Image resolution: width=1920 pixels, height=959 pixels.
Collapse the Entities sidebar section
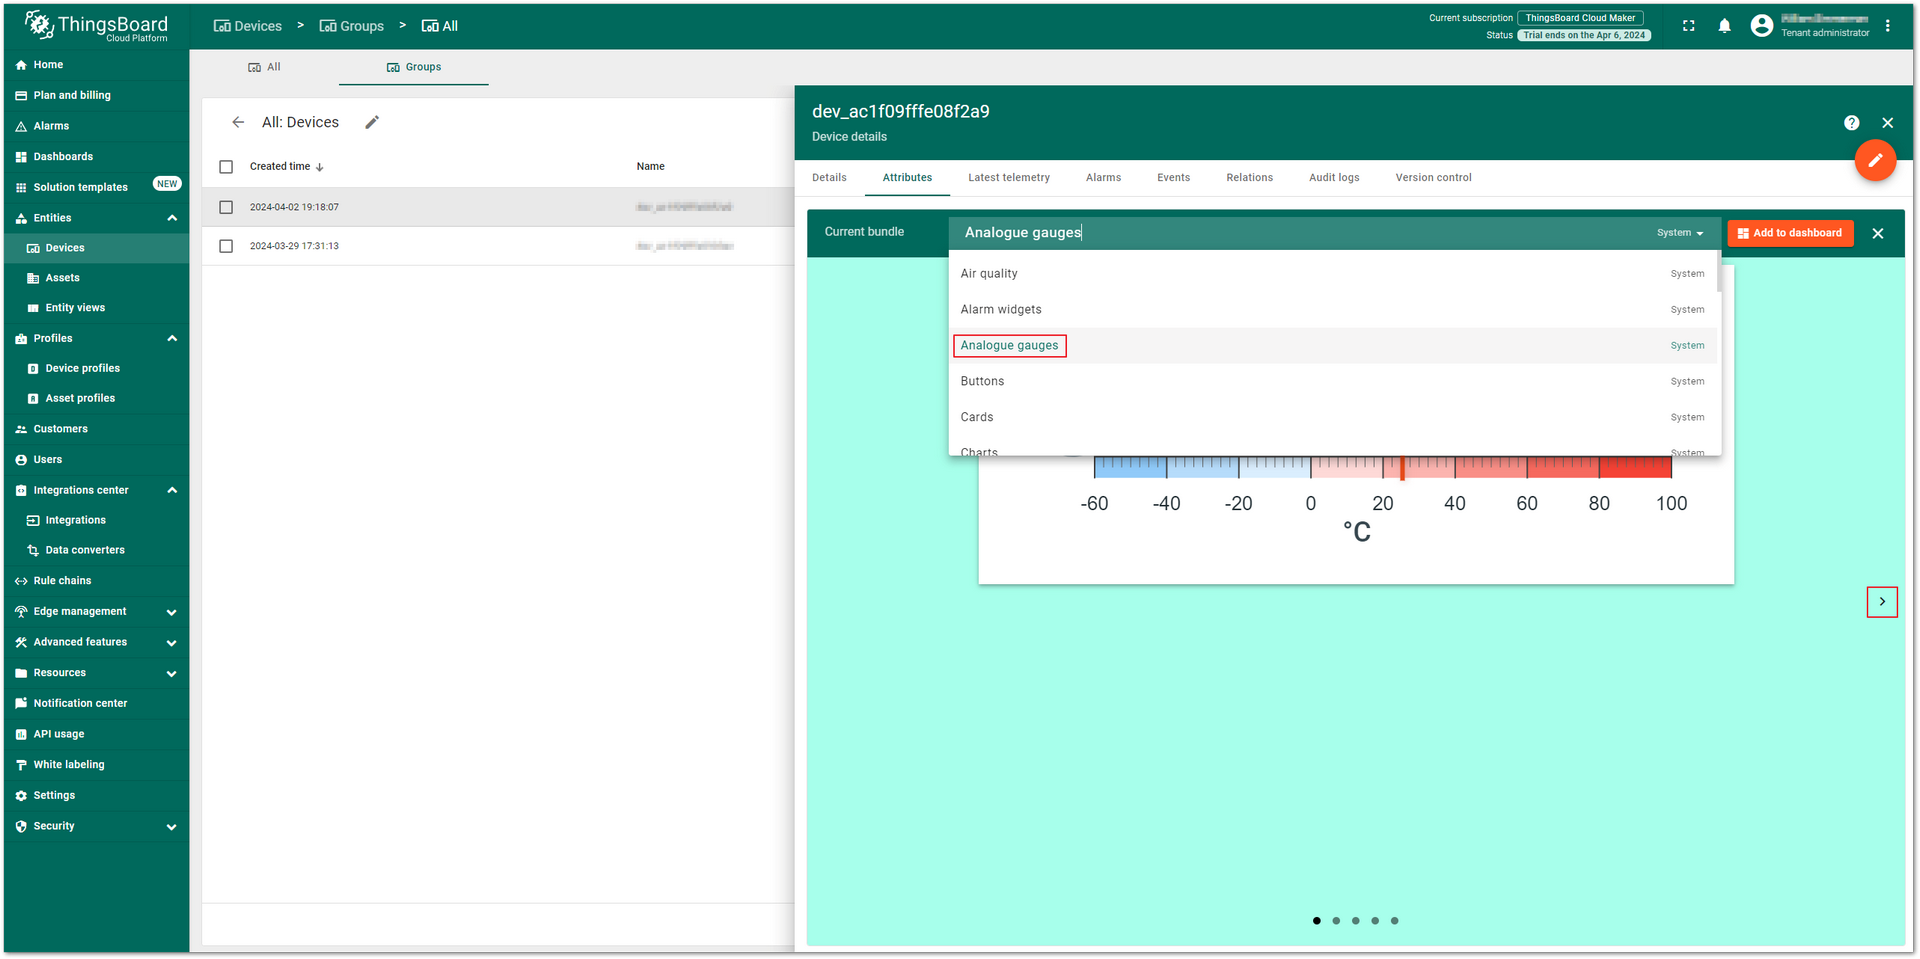coord(172,218)
